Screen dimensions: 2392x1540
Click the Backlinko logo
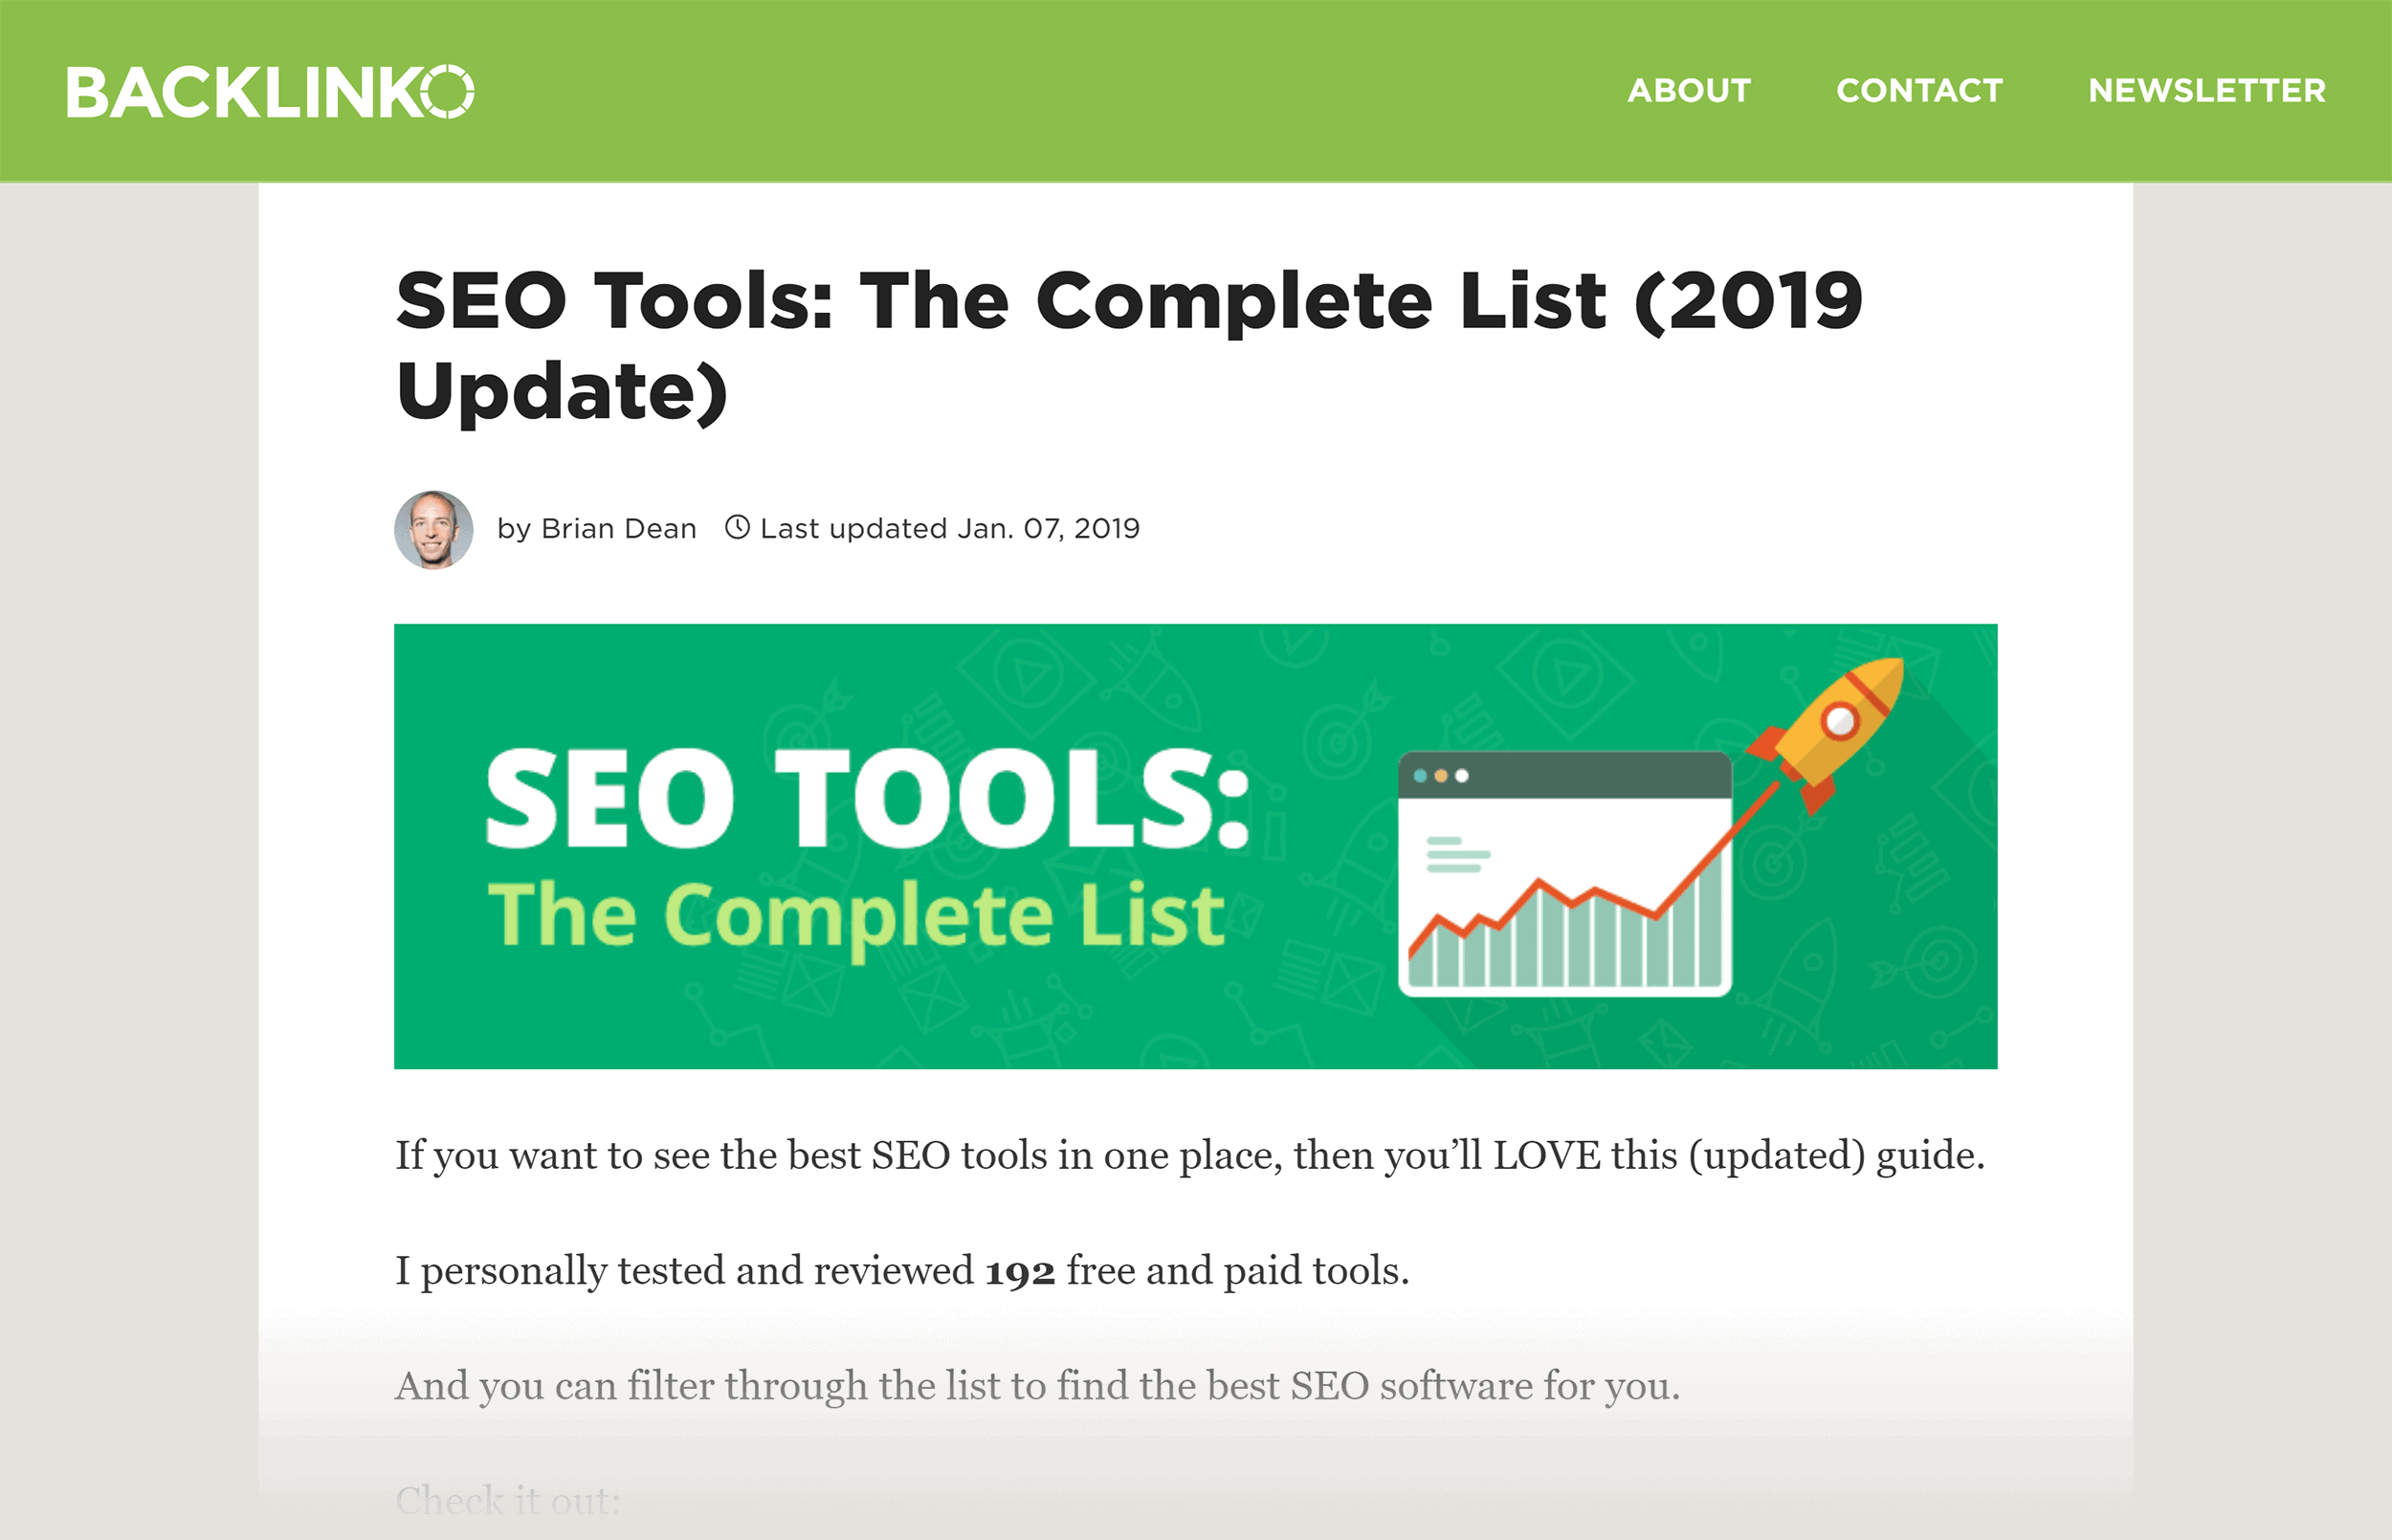270,92
